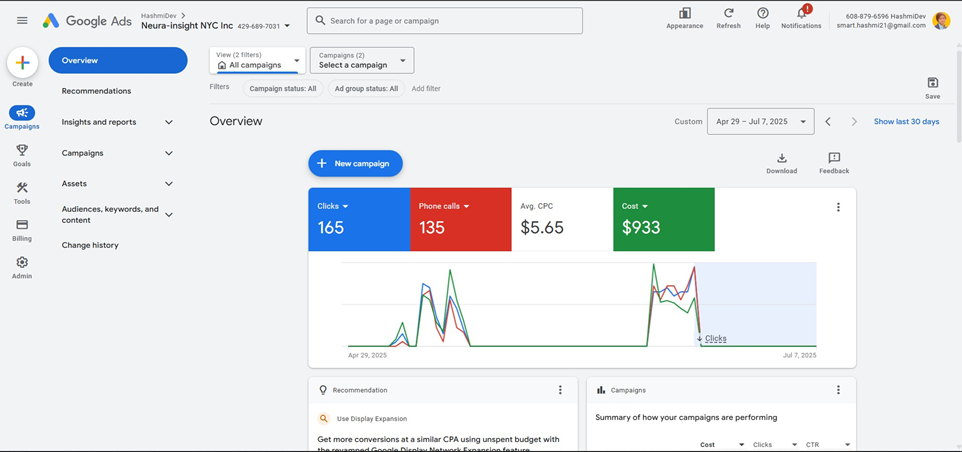Expand Audiences, keywords, and content
The width and height of the screenshot is (962, 452).
[169, 215]
